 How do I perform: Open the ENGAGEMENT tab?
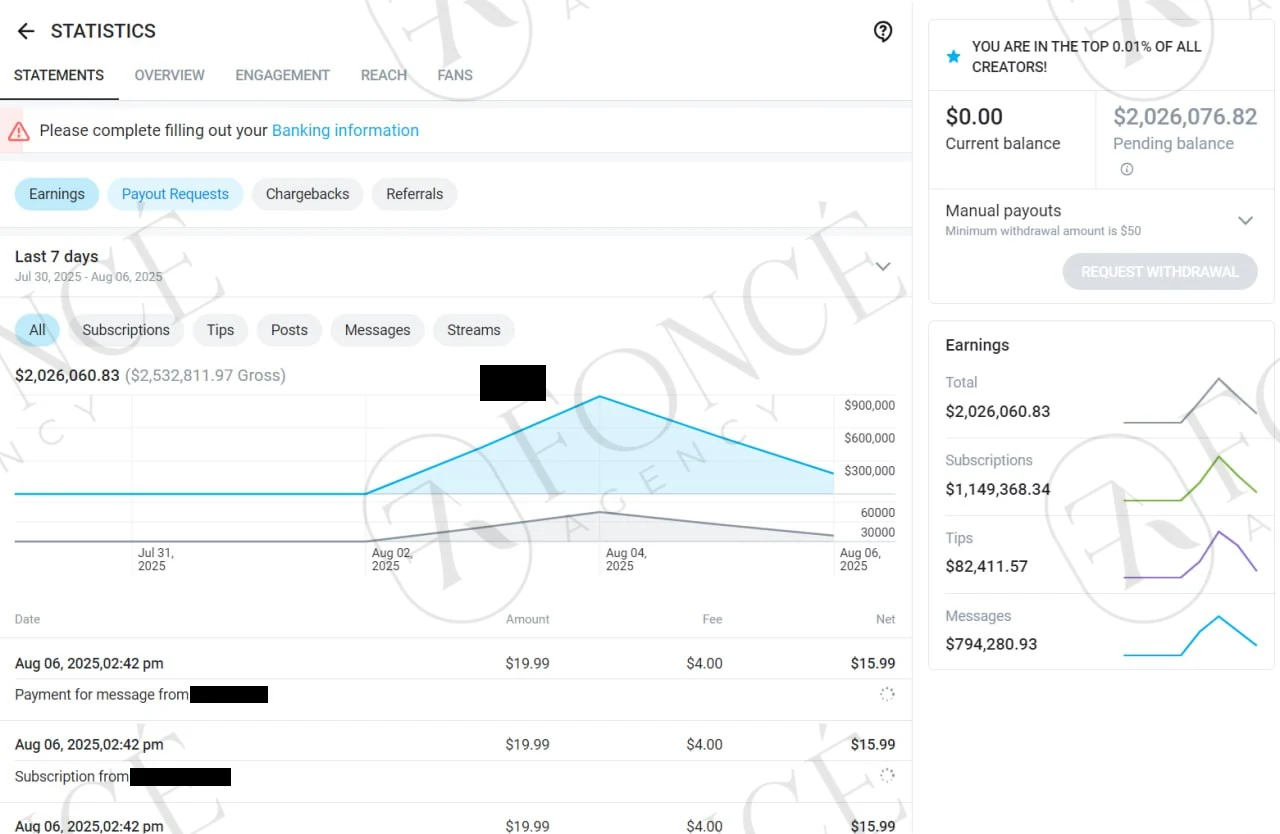click(x=283, y=75)
